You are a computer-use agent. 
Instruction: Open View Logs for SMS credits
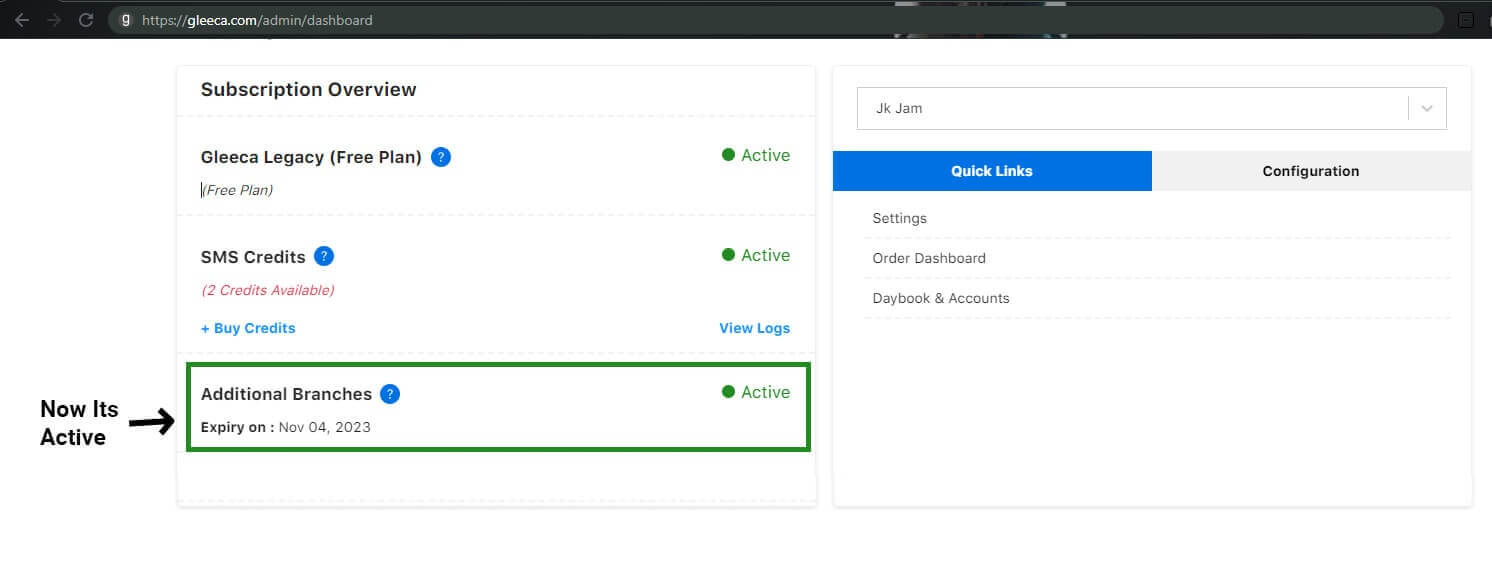pyautogui.click(x=754, y=328)
